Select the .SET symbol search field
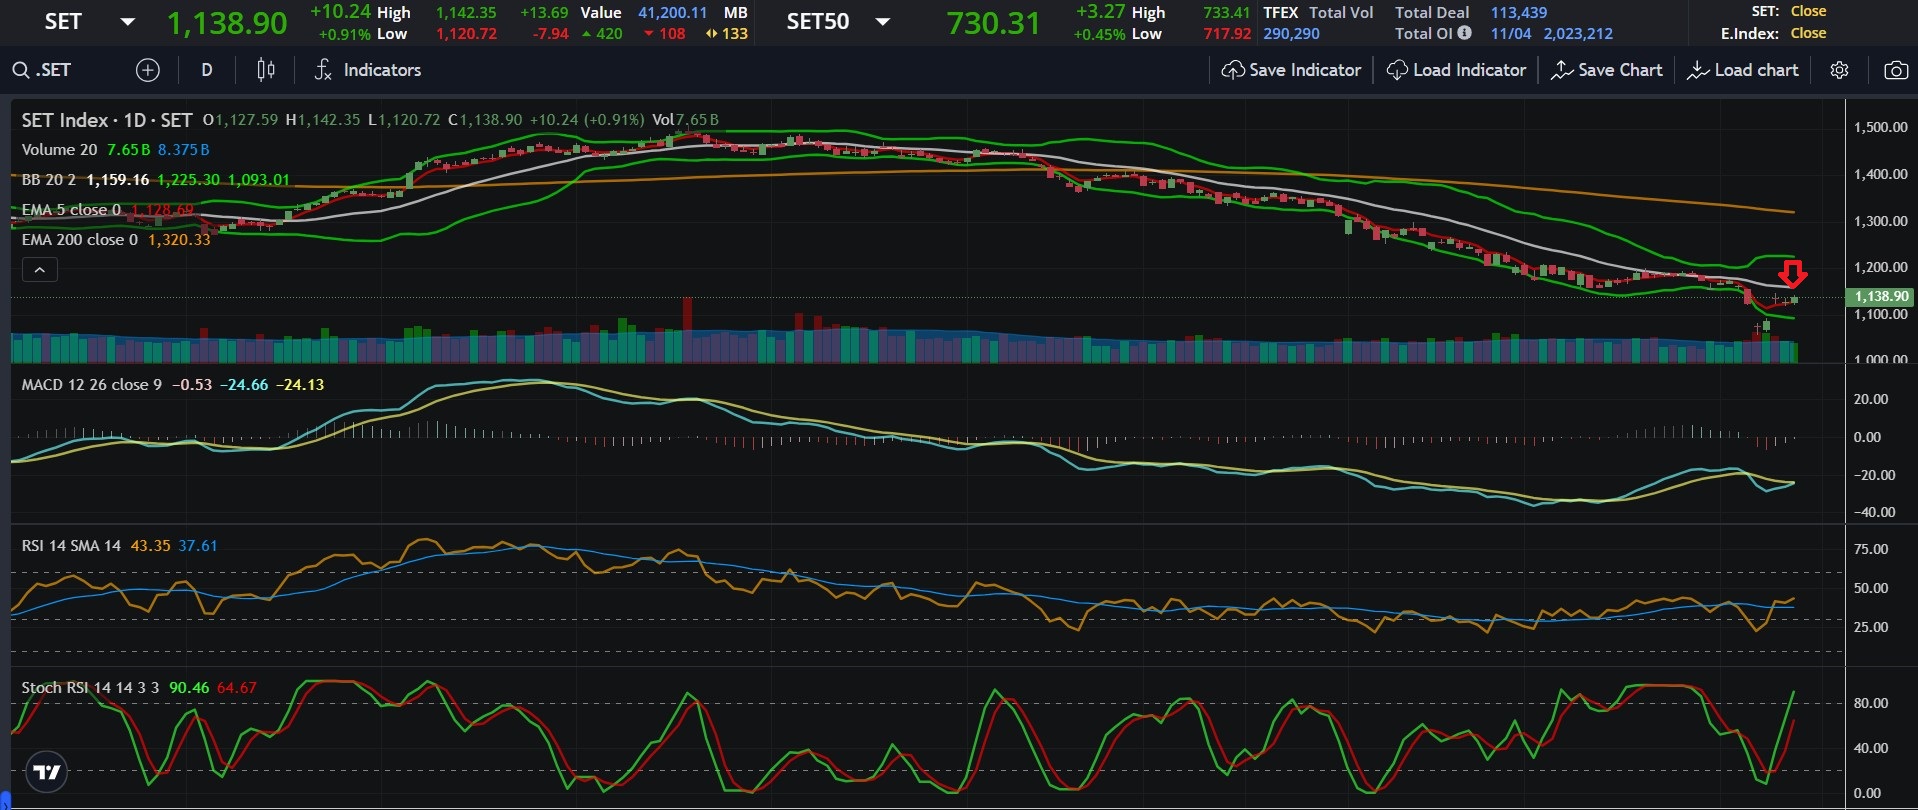The height and width of the screenshot is (810, 1918). coord(55,70)
